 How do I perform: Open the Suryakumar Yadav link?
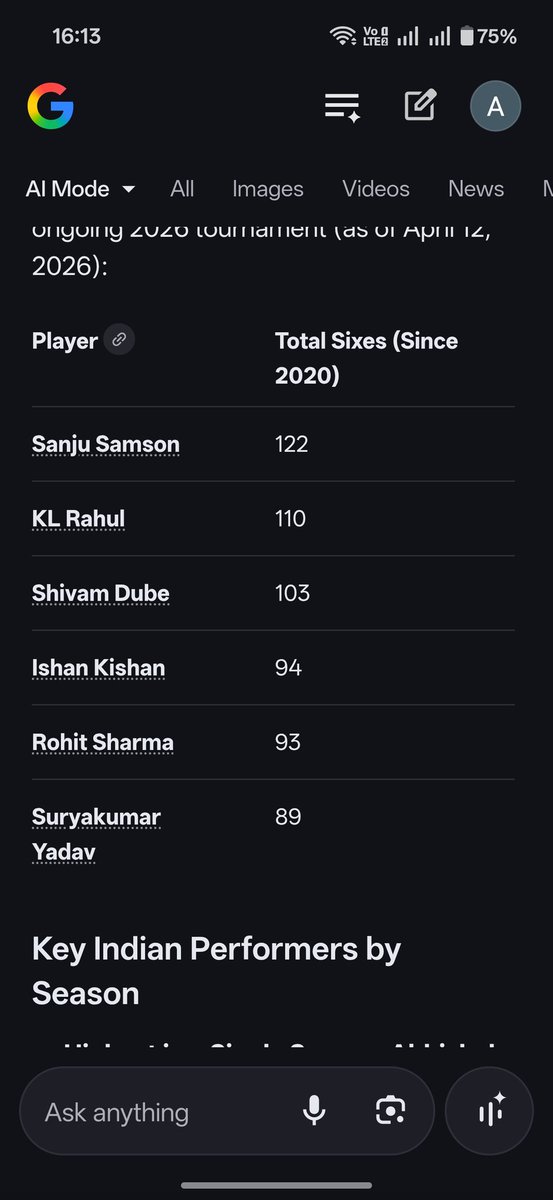pos(96,835)
